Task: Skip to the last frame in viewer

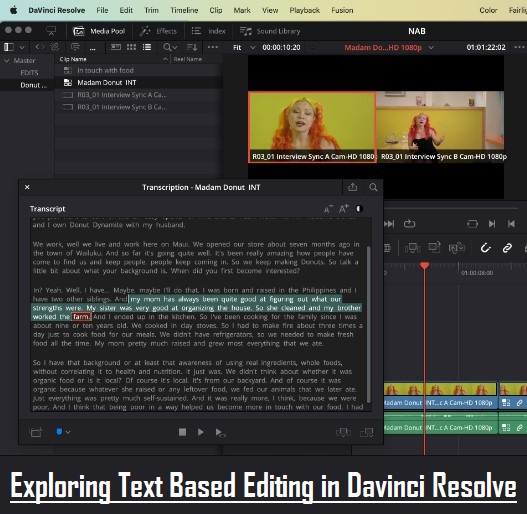Action: click(389, 224)
